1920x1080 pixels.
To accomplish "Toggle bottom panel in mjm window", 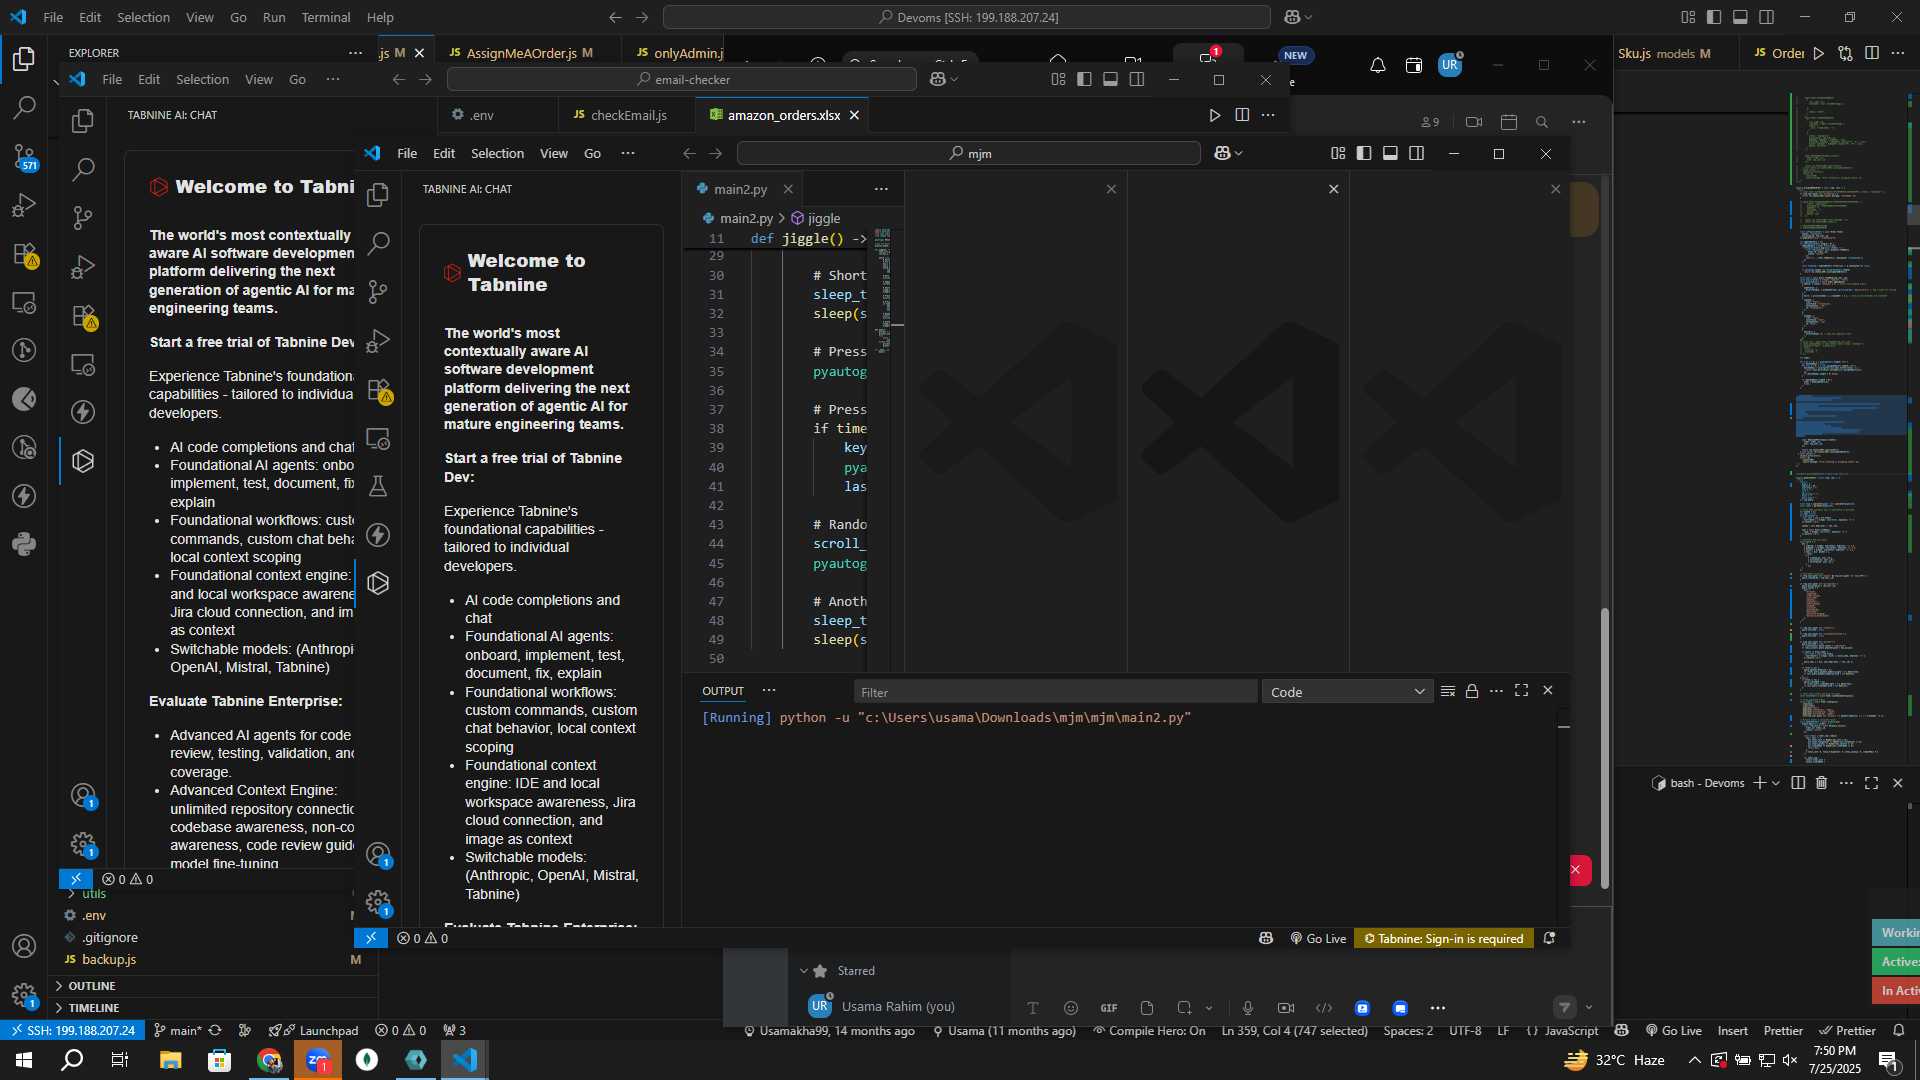I will (x=1390, y=153).
